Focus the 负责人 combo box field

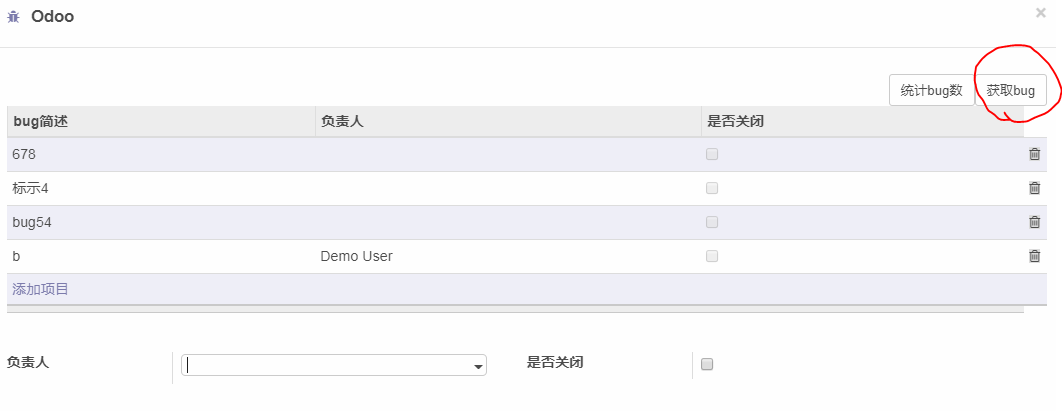click(x=334, y=365)
